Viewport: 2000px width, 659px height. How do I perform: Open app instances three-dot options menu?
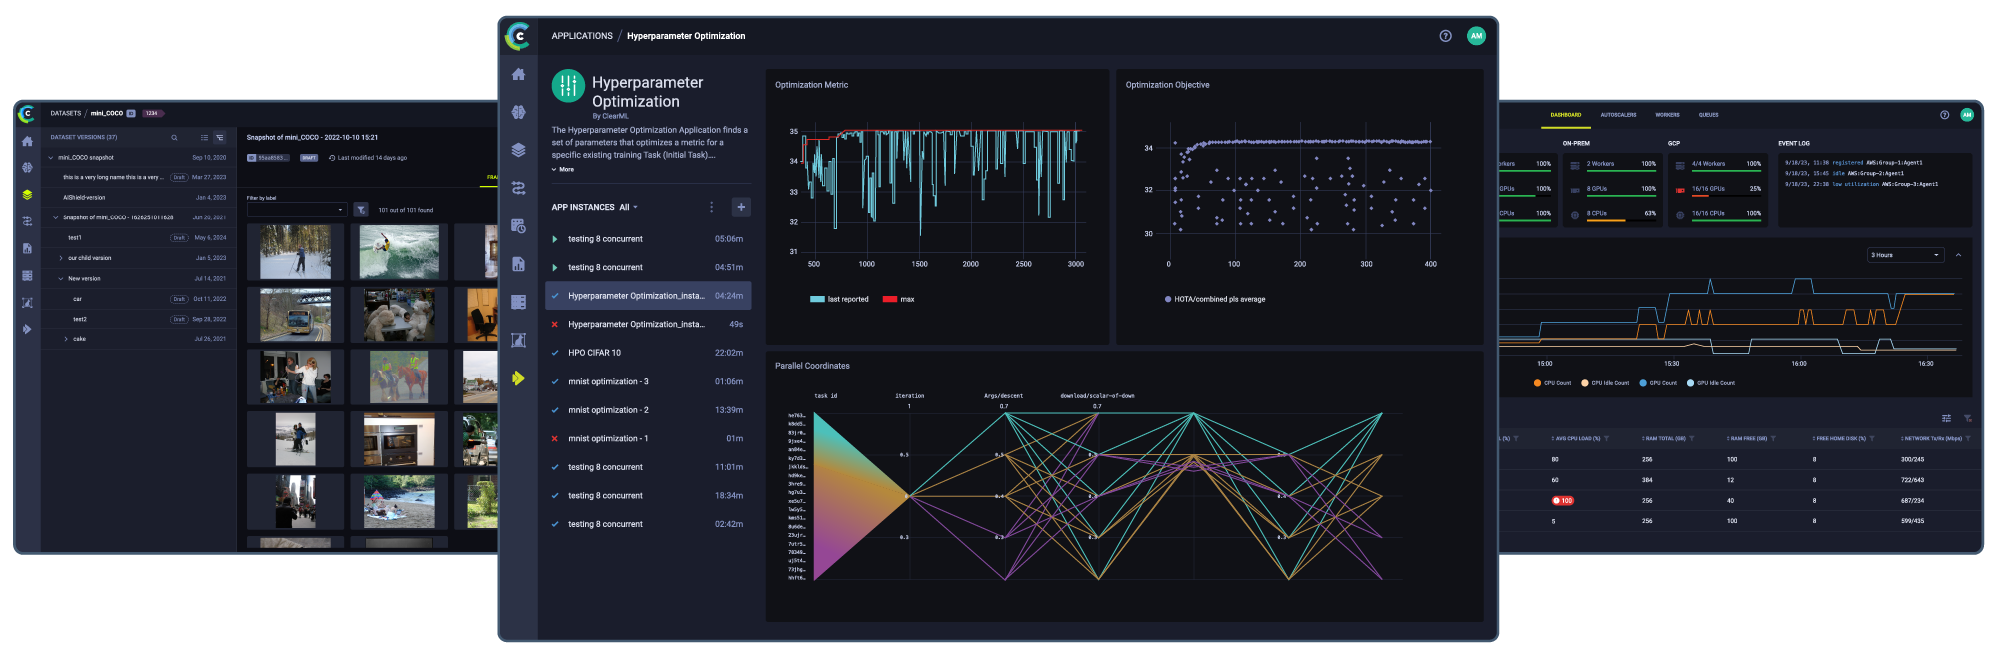(711, 207)
